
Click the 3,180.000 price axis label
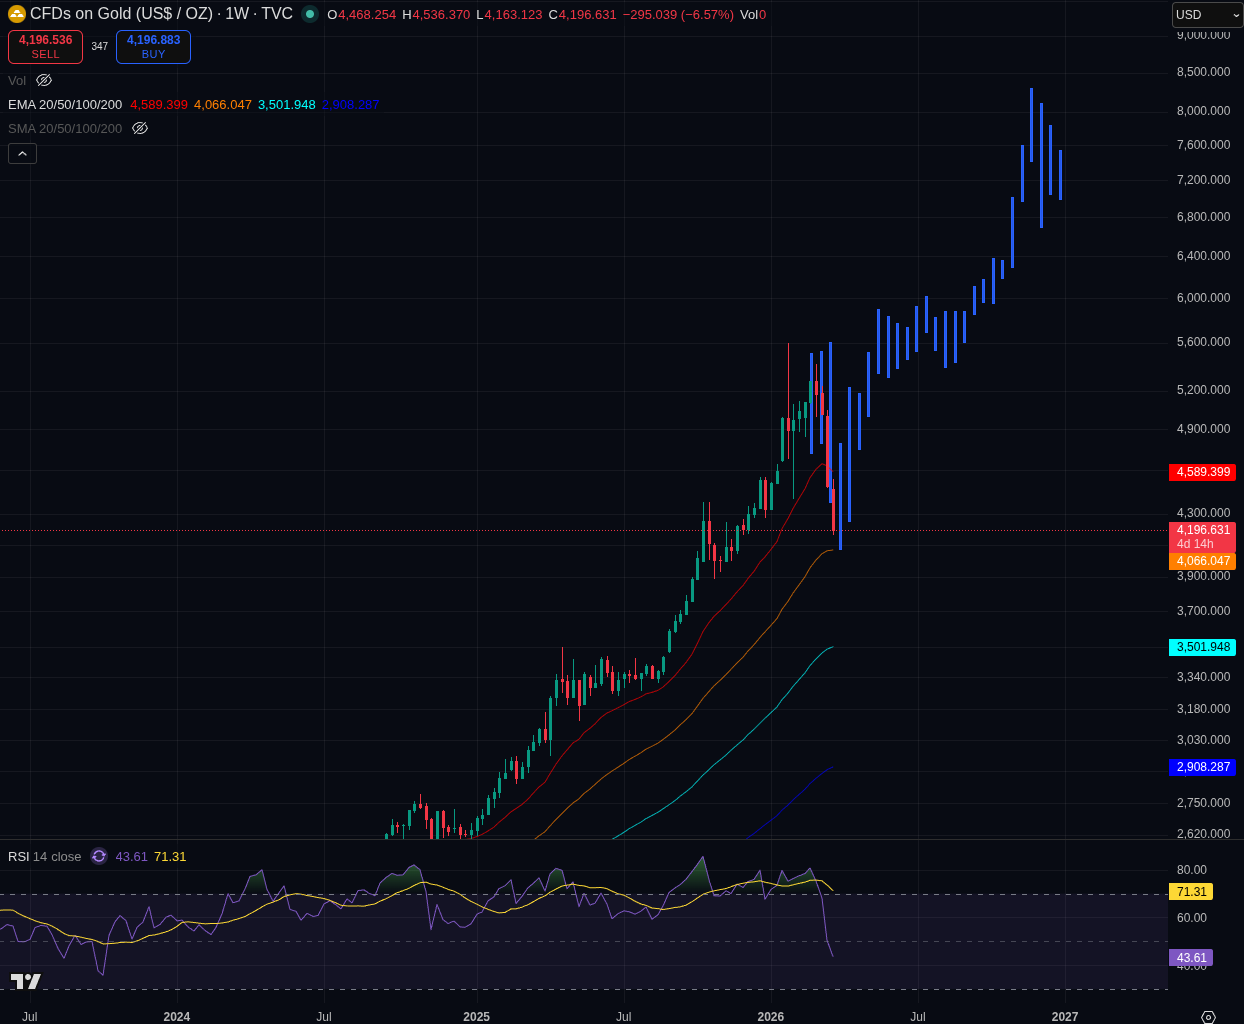(x=1203, y=709)
